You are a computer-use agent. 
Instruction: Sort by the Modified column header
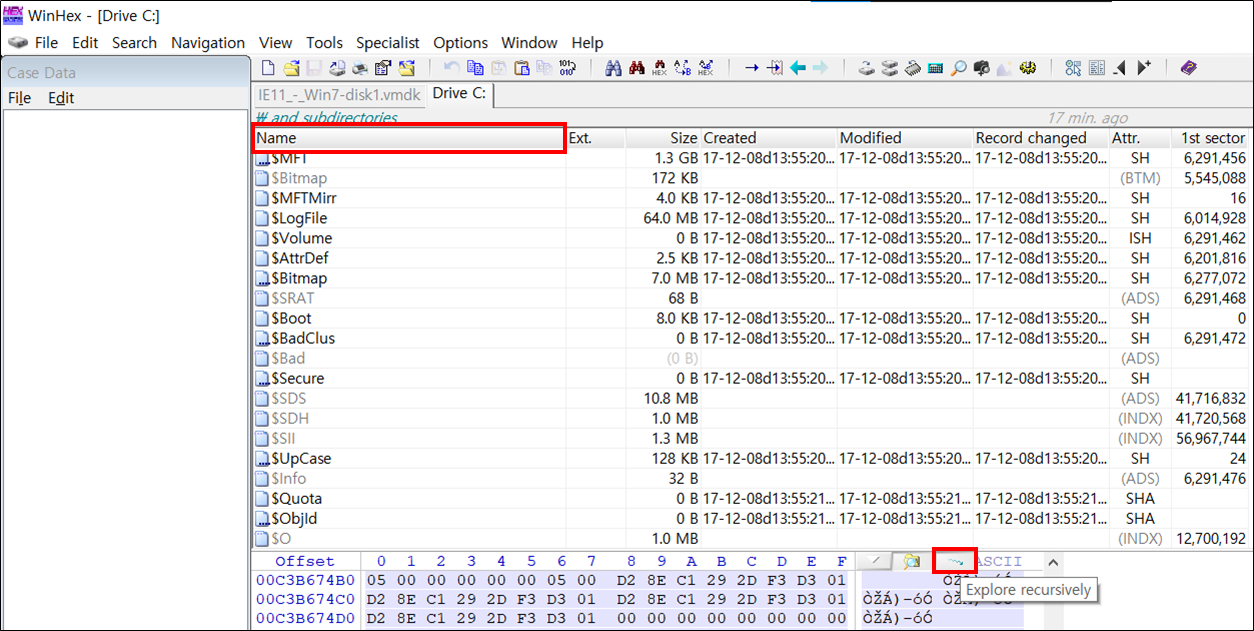905,138
